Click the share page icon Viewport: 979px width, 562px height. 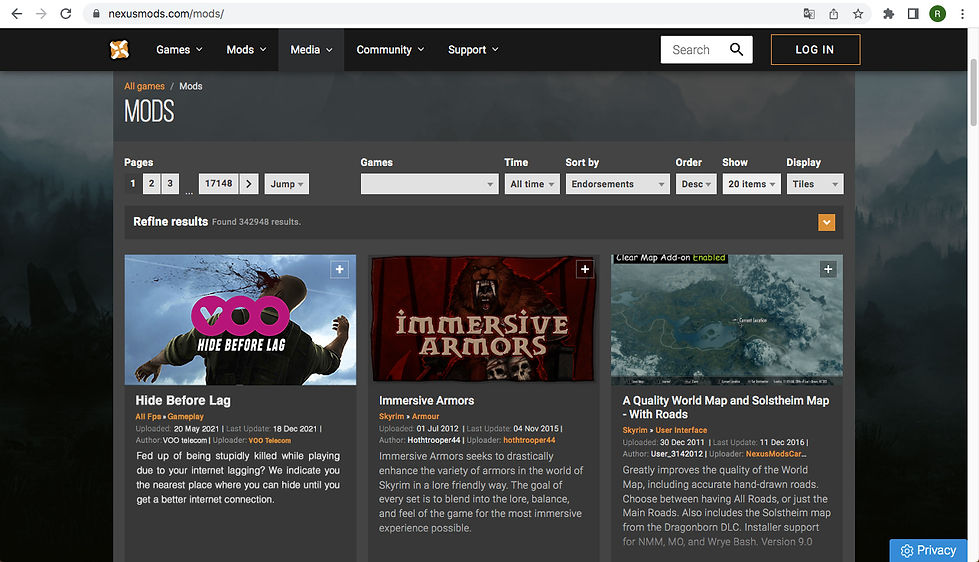pos(834,14)
